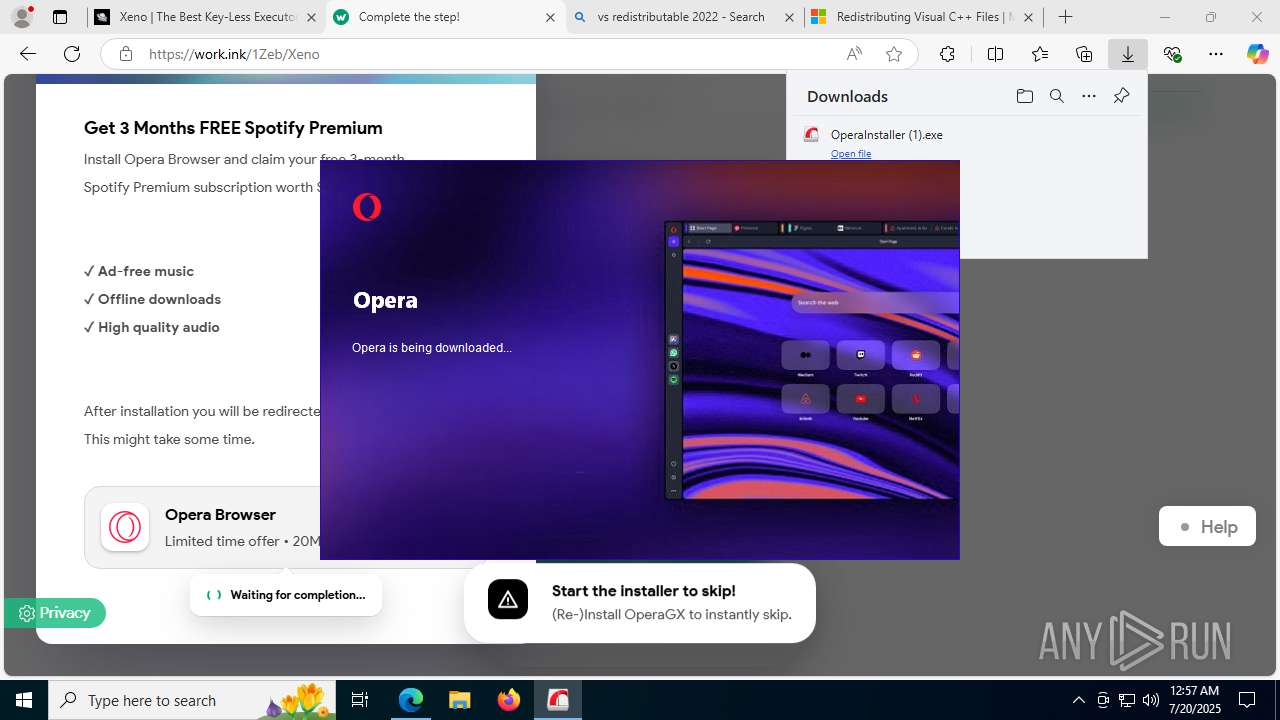Close the Complete the step! tab

[x=551, y=17]
